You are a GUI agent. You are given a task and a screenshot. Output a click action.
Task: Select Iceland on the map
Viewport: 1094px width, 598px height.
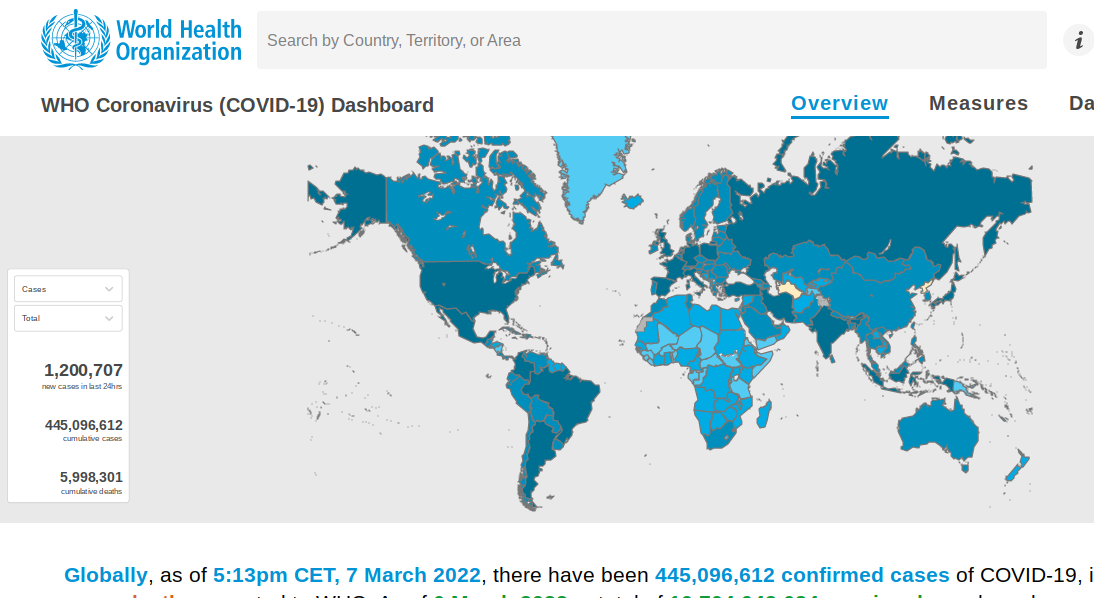633,202
